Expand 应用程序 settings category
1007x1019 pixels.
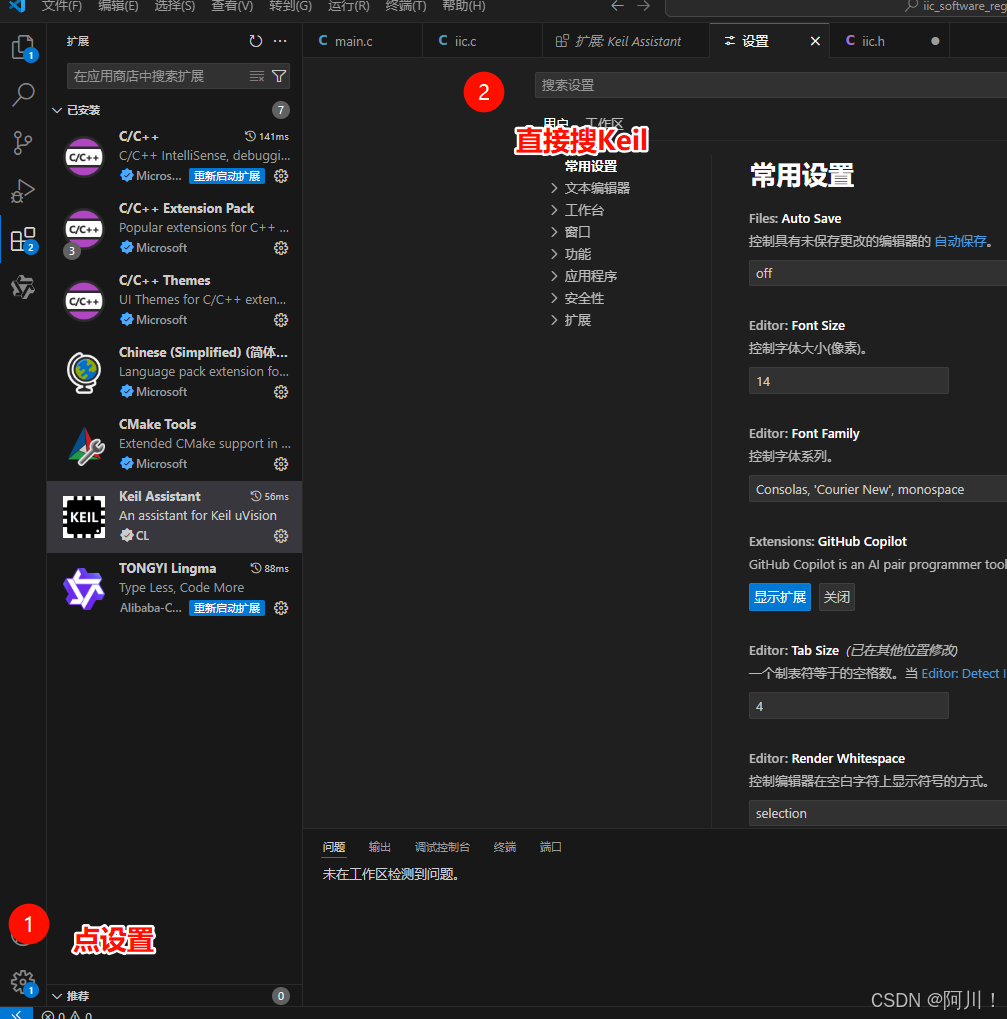[554, 276]
